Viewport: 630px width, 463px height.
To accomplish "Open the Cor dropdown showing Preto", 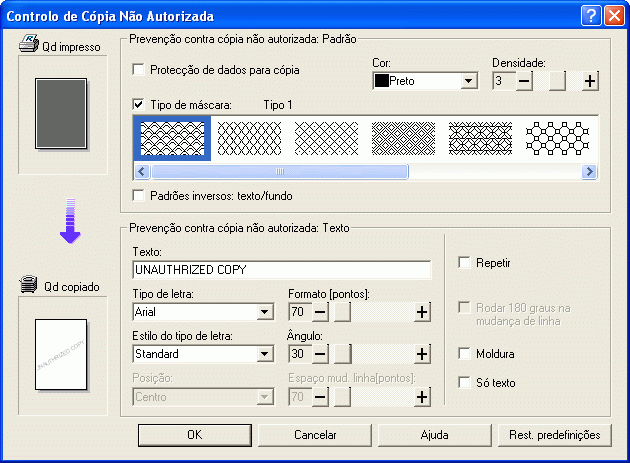I will coord(425,81).
